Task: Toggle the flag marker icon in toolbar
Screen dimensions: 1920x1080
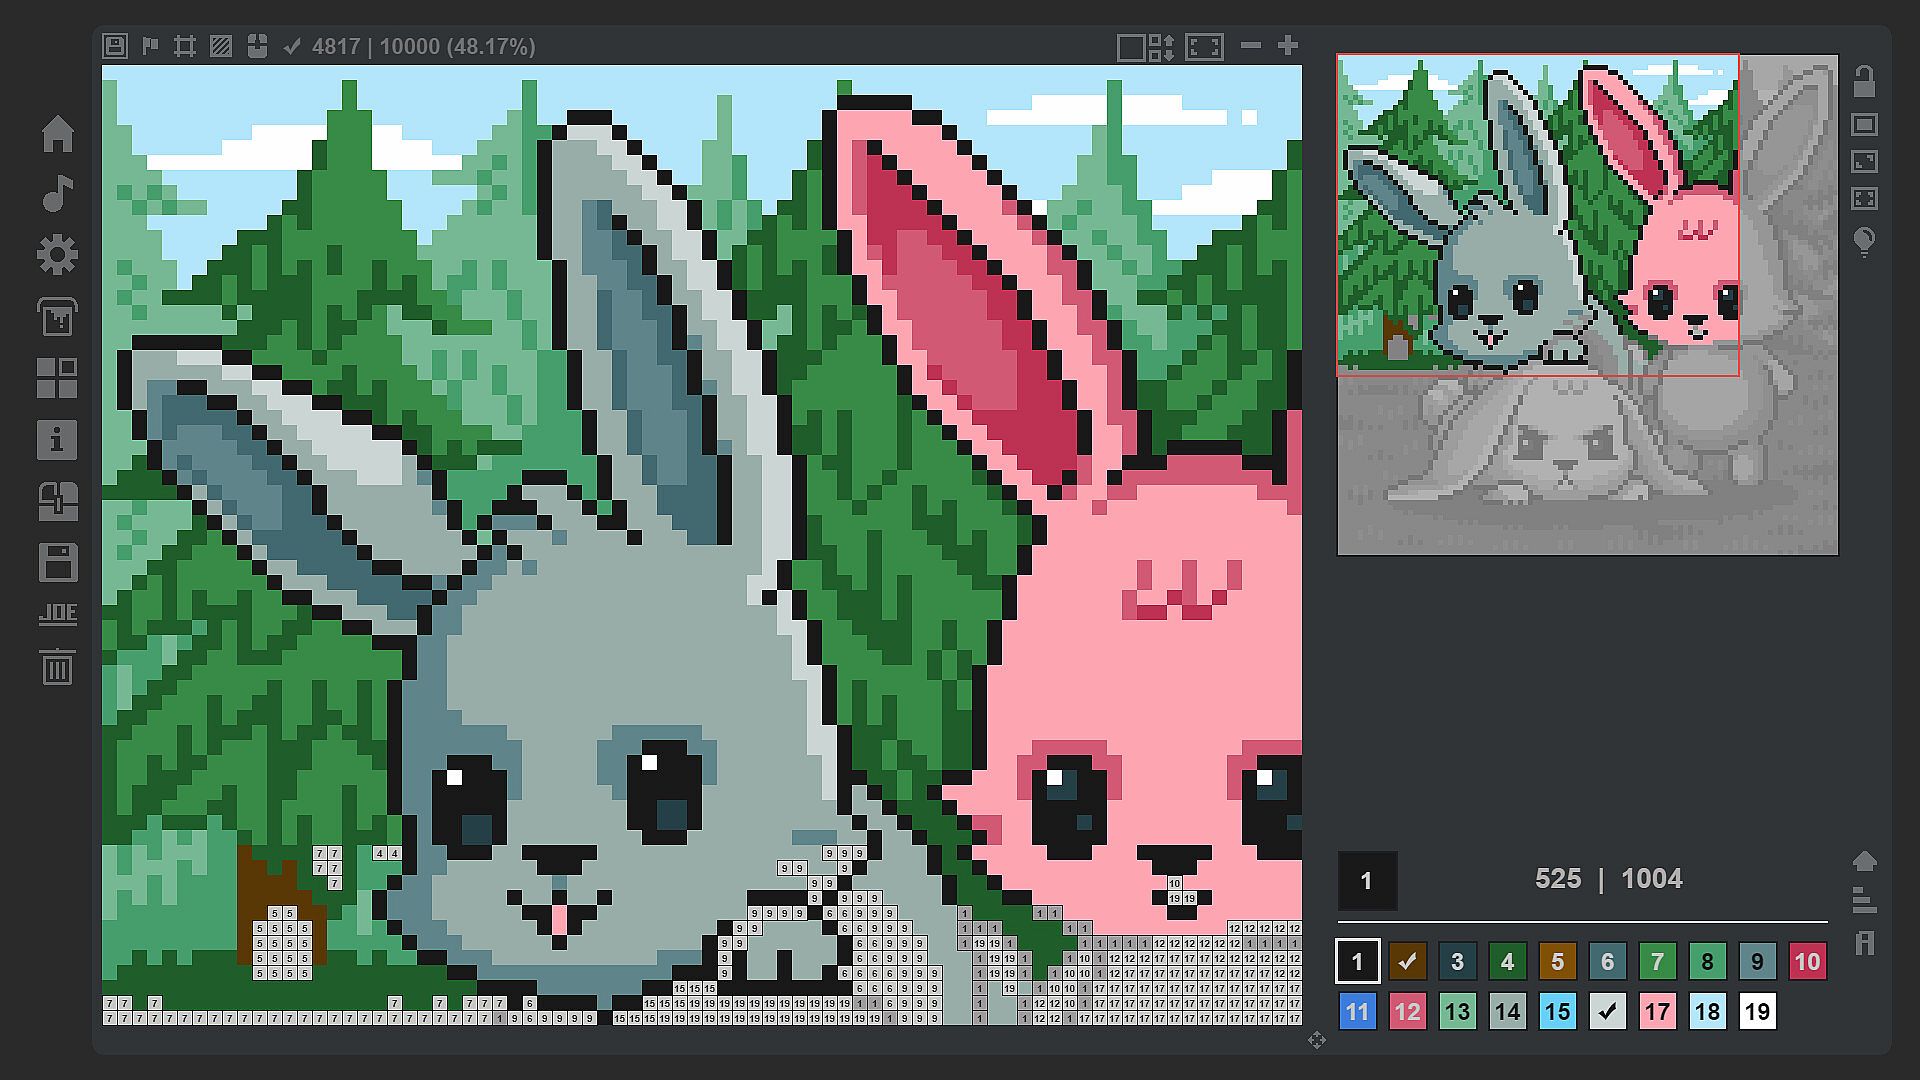Action: [x=150, y=46]
